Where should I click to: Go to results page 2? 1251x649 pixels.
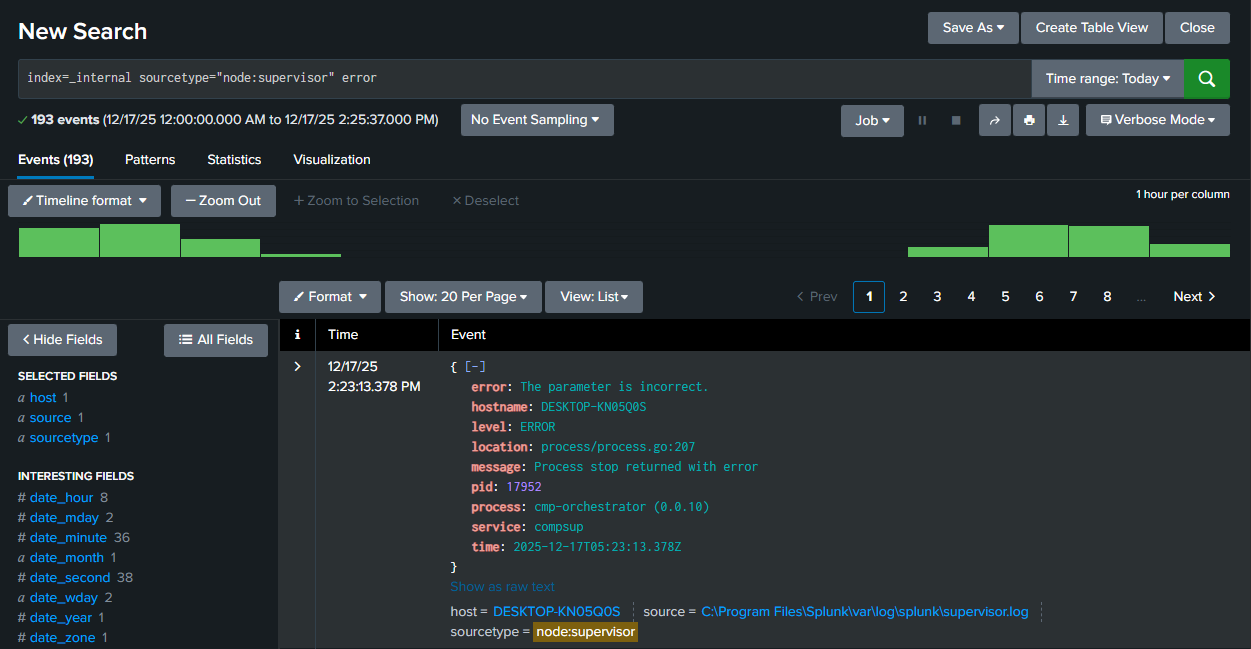coord(903,297)
